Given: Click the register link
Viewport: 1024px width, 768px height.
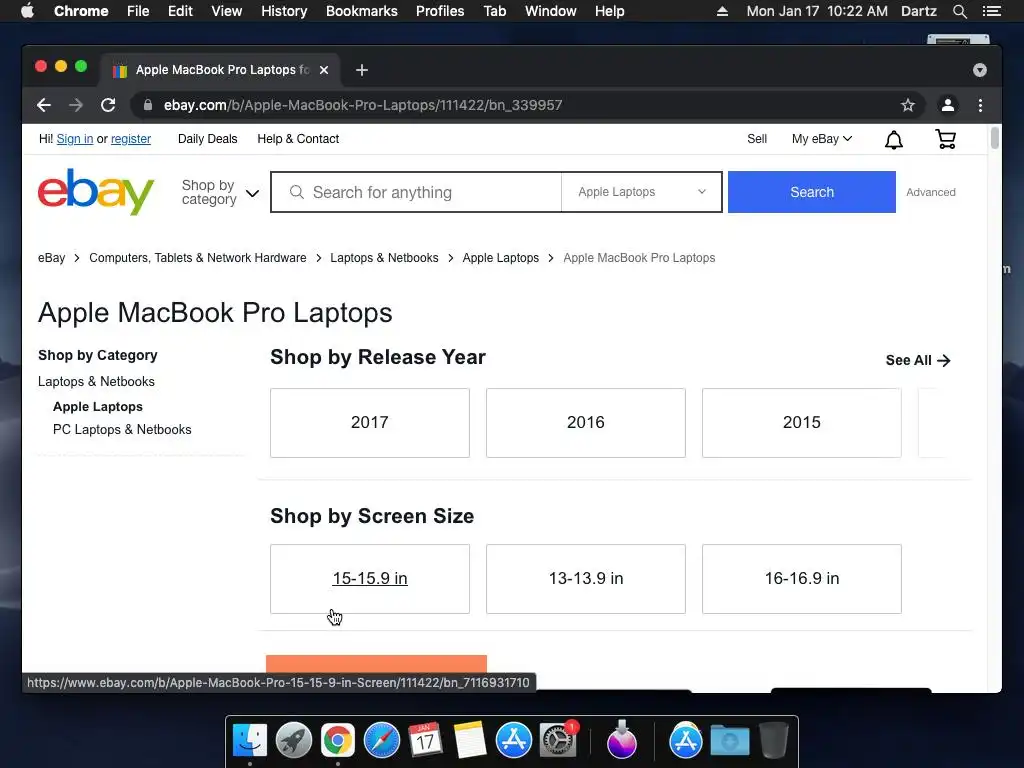Looking at the screenshot, I should pos(131,138).
